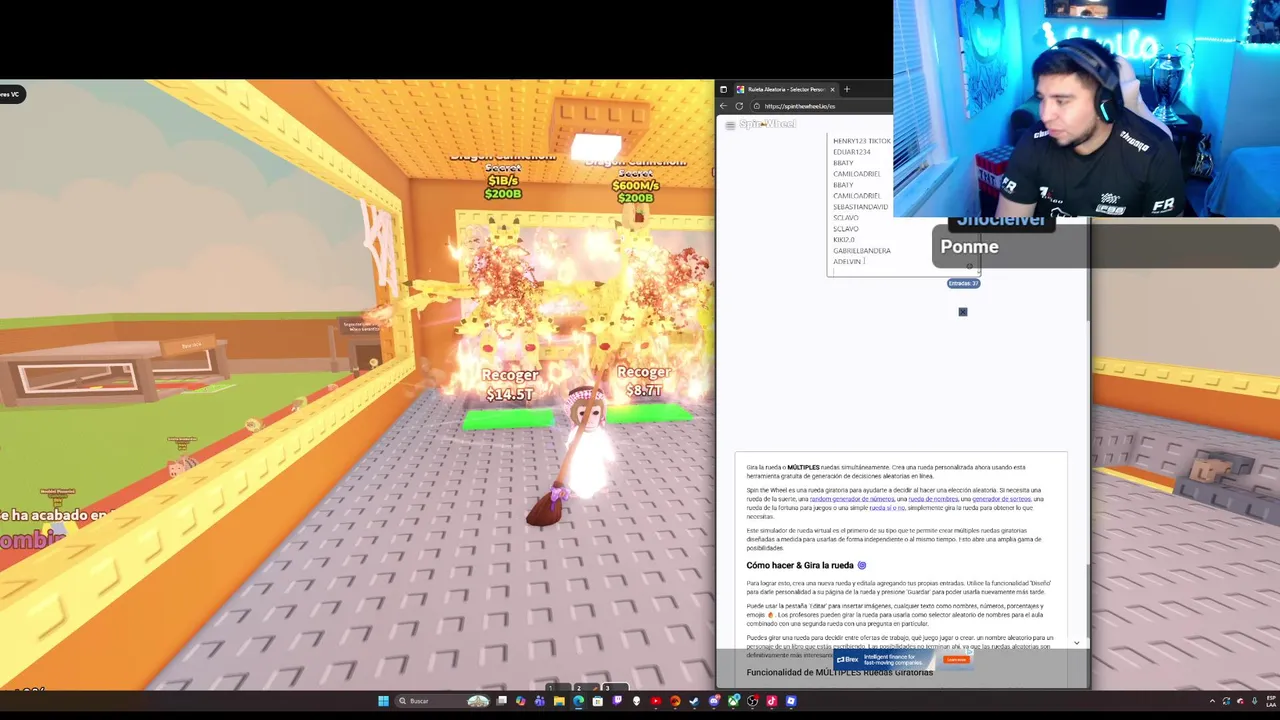Open the rueda sí o no link
1280x720 pixels.
click(887, 508)
